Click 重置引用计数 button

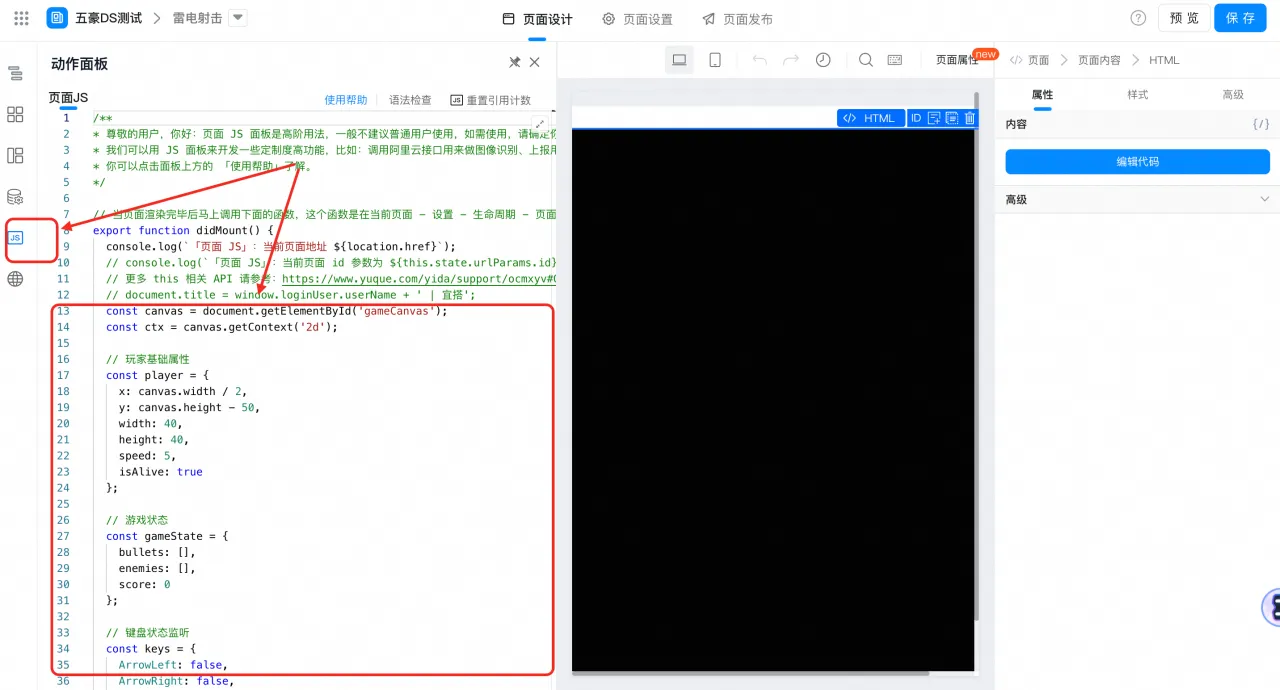(491, 100)
